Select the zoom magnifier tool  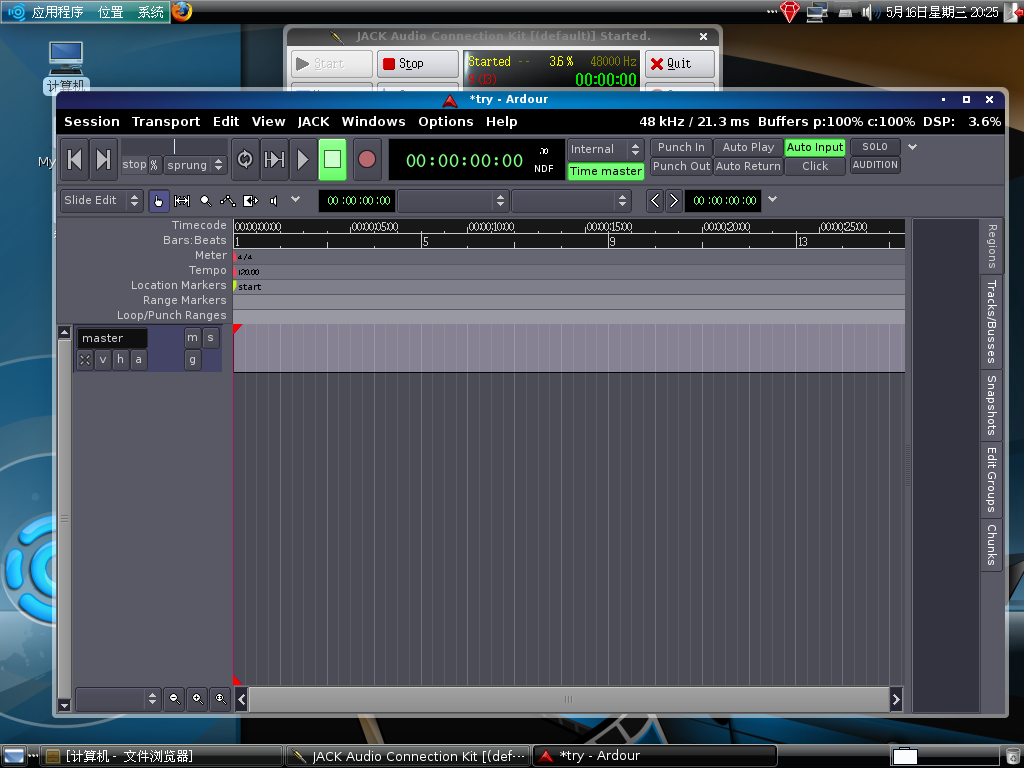click(x=206, y=200)
